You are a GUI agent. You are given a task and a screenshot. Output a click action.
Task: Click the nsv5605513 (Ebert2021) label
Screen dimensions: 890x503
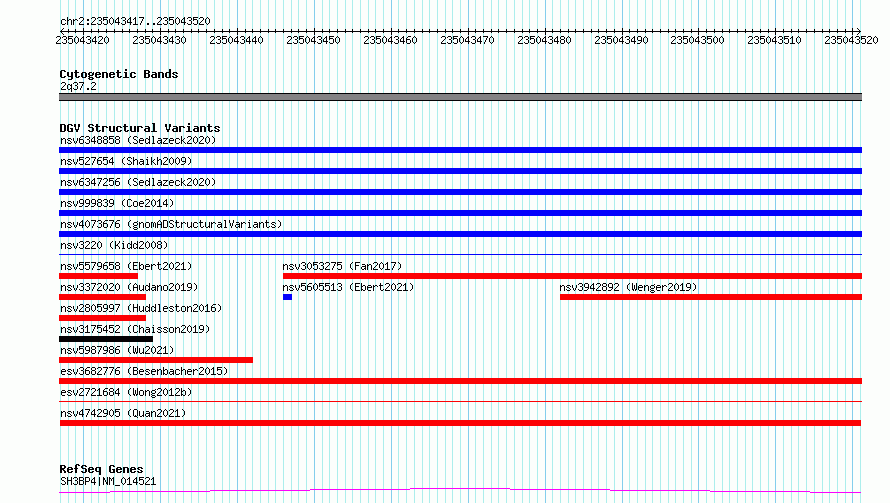348,287
